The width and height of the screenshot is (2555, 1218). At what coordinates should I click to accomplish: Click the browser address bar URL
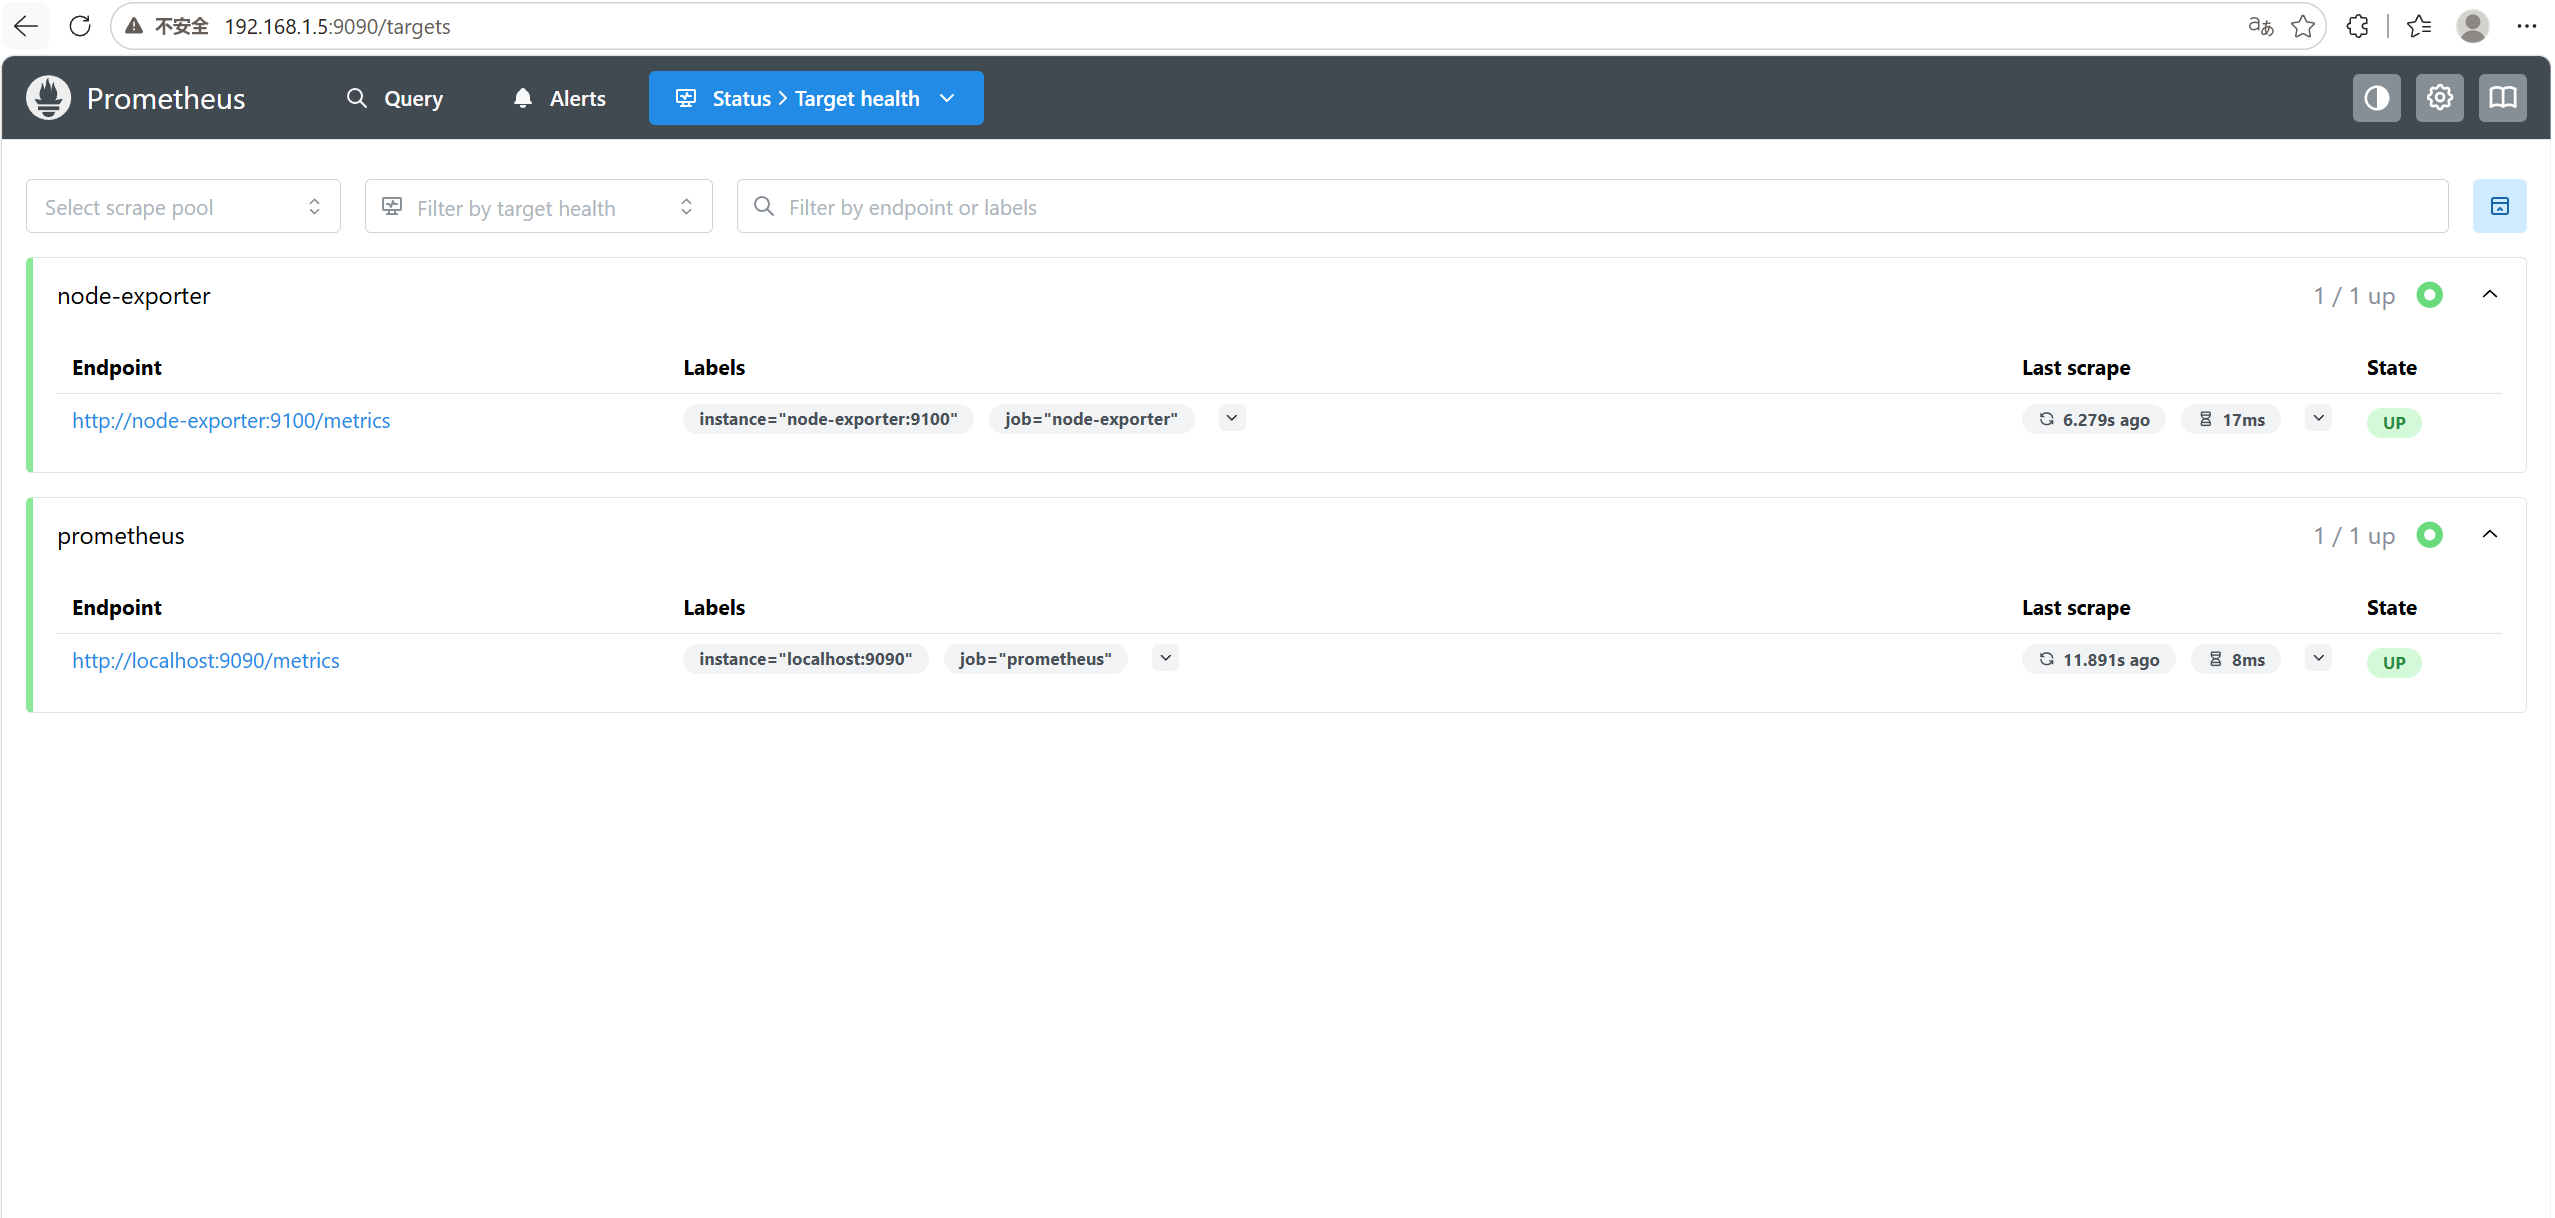[337, 26]
